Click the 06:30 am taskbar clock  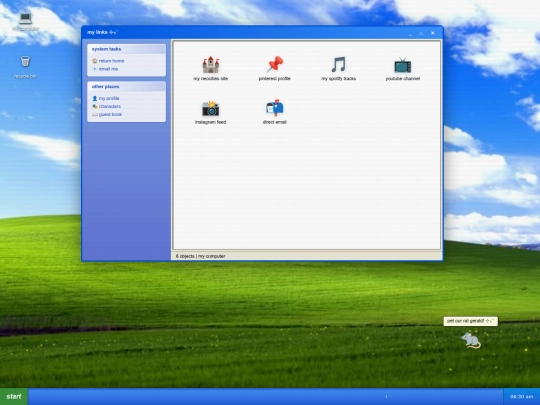(x=521, y=396)
